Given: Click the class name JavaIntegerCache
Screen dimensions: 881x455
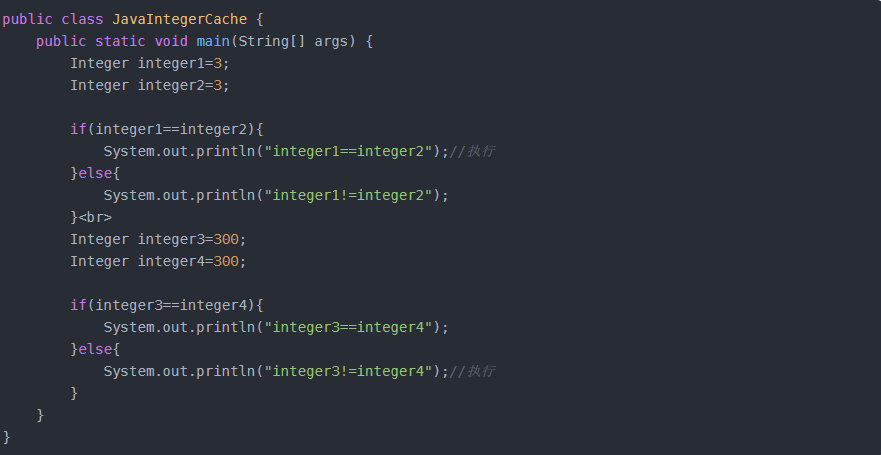Looking at the screenshot, I should click(x=180, y=19).
